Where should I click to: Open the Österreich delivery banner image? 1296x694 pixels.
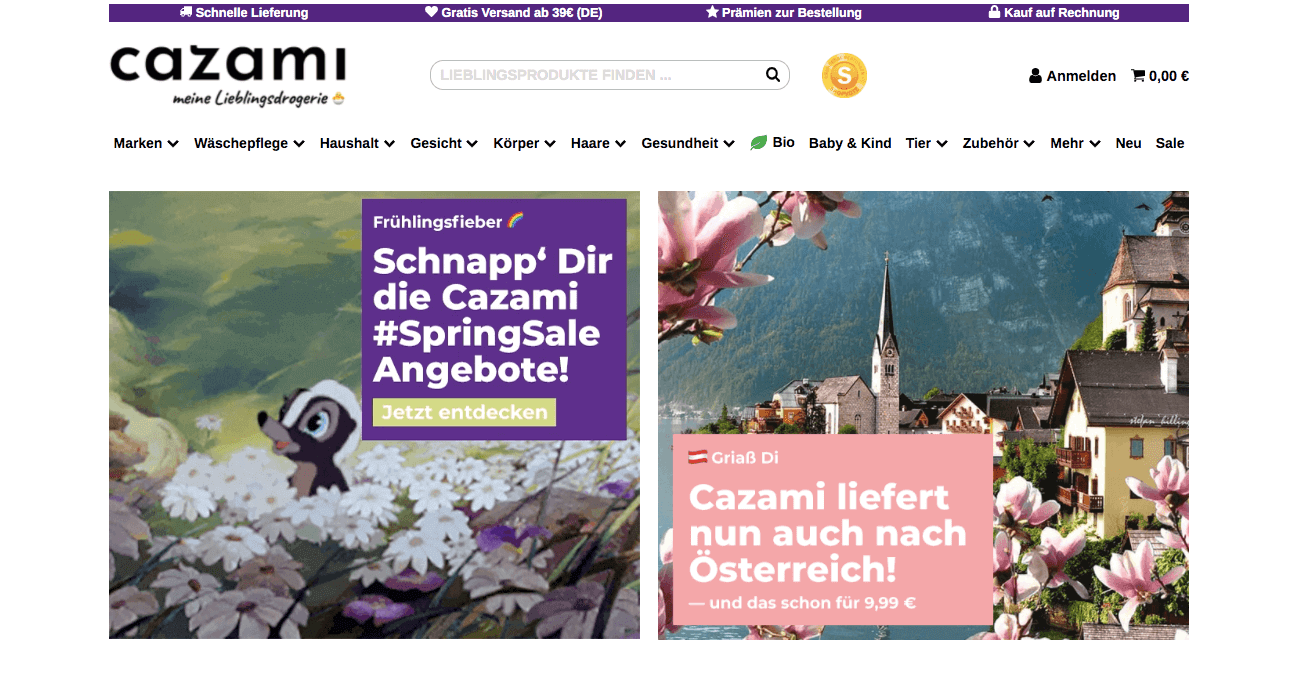pos(923,415)
